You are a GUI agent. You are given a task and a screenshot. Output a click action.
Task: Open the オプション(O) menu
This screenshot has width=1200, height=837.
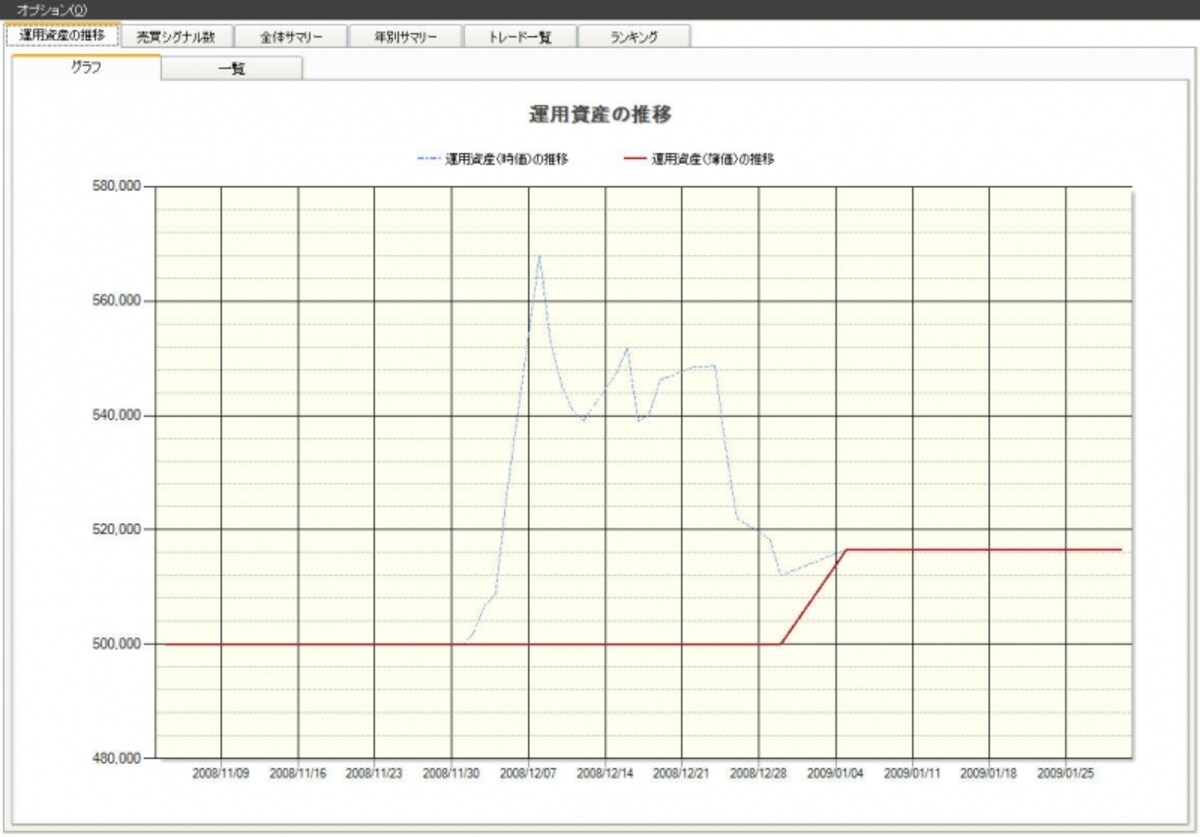tap(52, 9)
